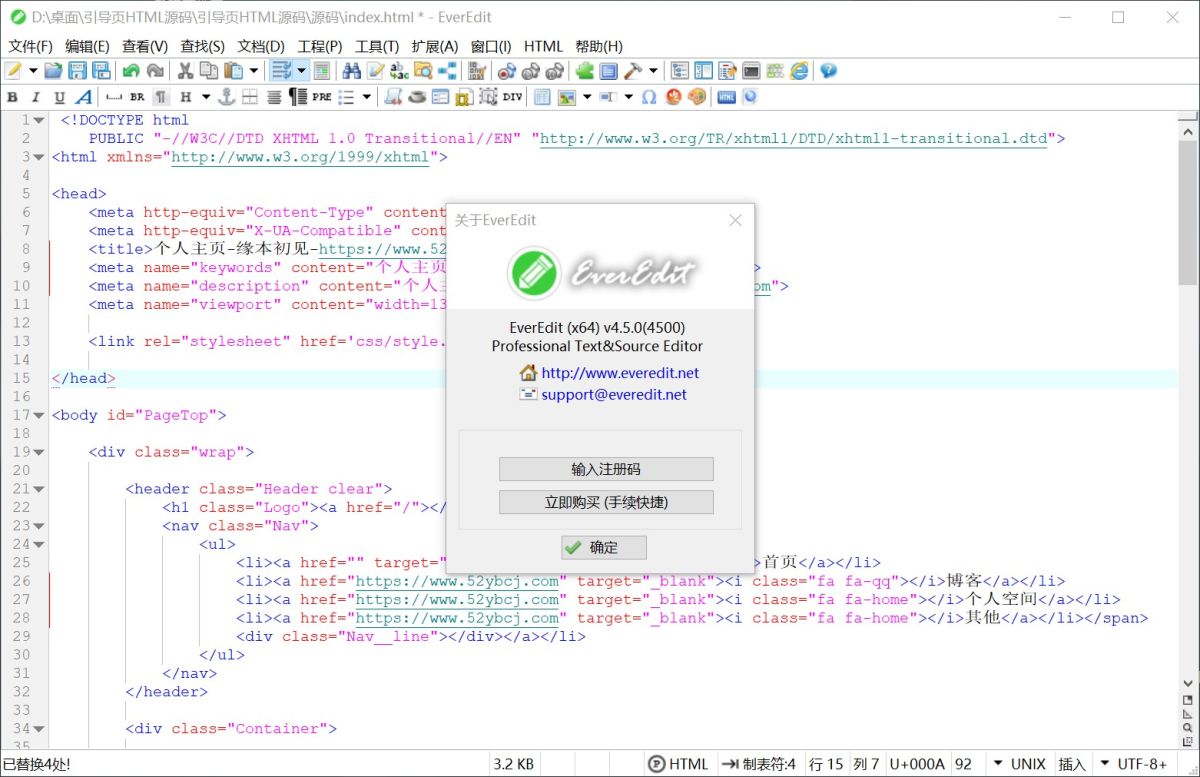Open the 帮助(H) menu
The image size is (1200, 777).
(599, 46)
